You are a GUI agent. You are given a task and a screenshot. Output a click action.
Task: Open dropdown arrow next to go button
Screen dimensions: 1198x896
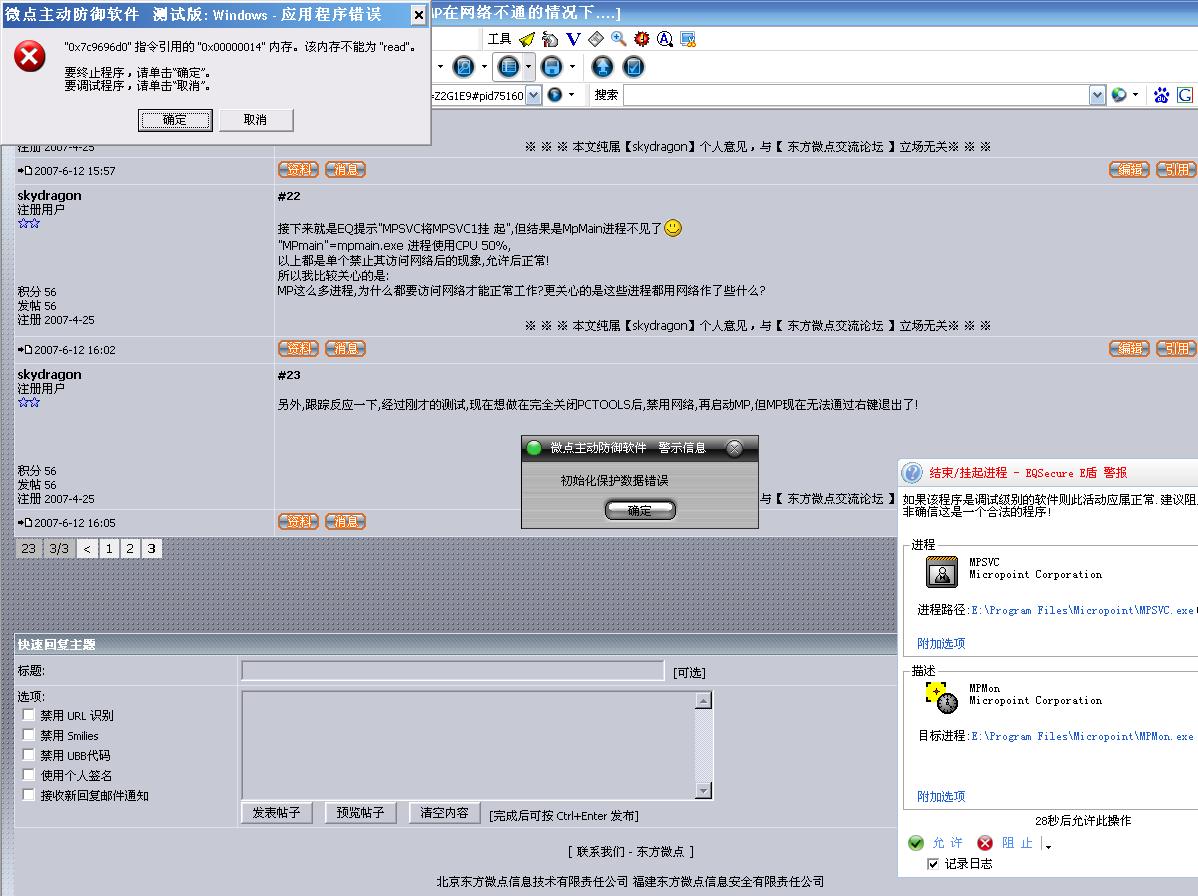click(571, 95)
